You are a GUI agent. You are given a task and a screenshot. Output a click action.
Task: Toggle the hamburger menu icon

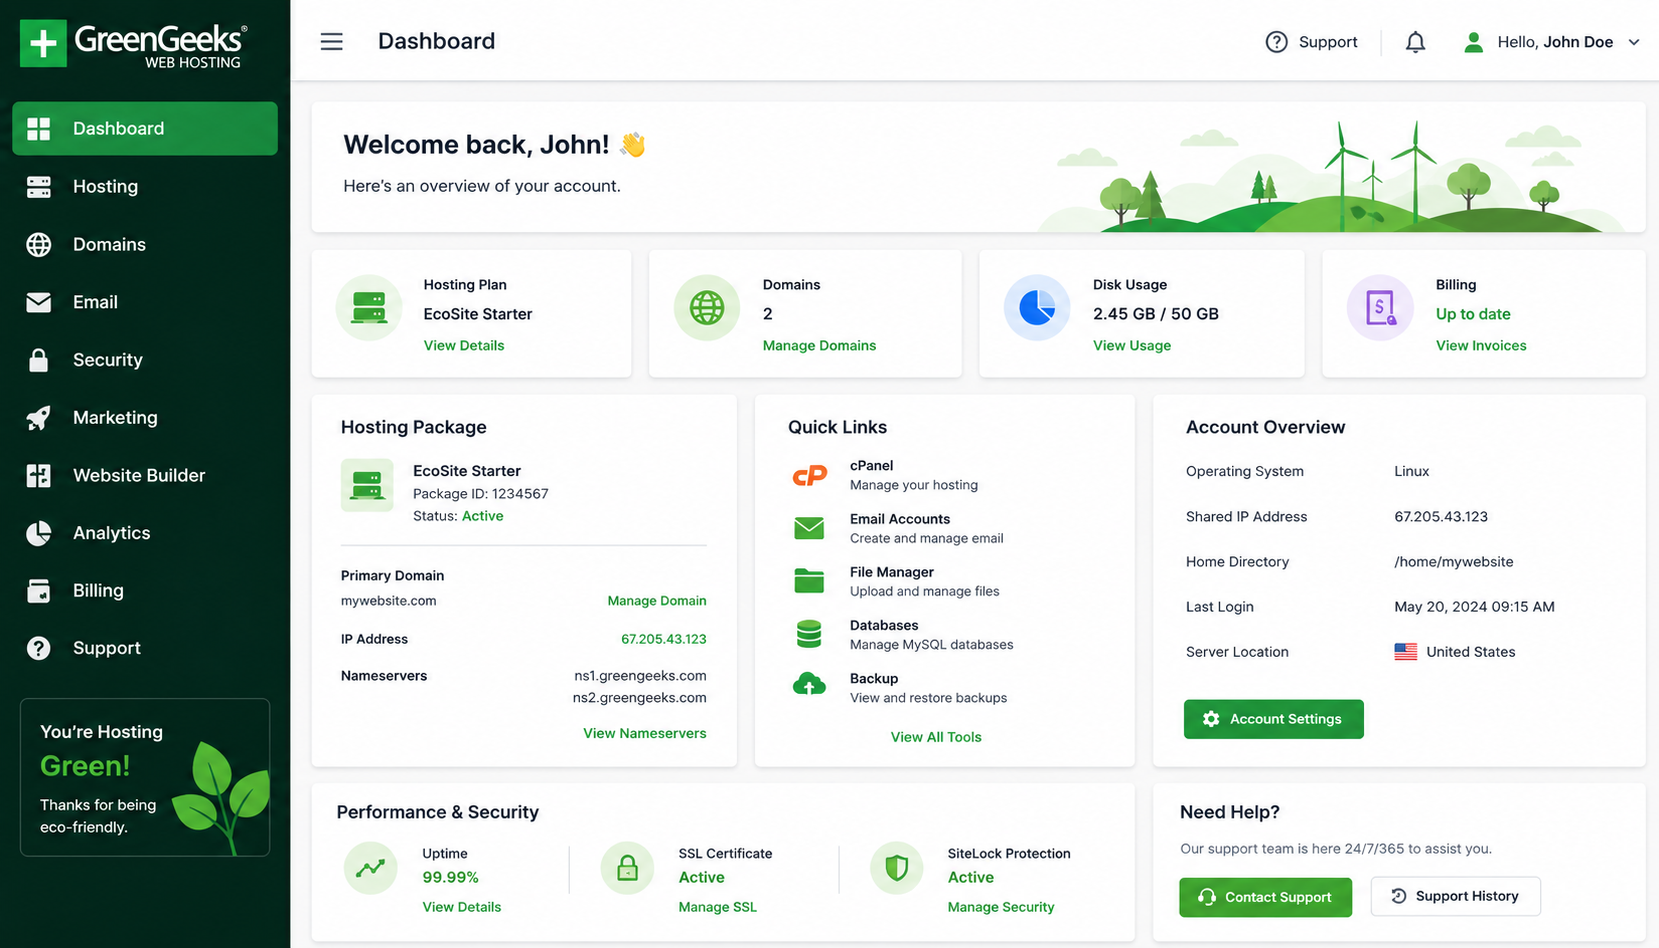[331, 42]
